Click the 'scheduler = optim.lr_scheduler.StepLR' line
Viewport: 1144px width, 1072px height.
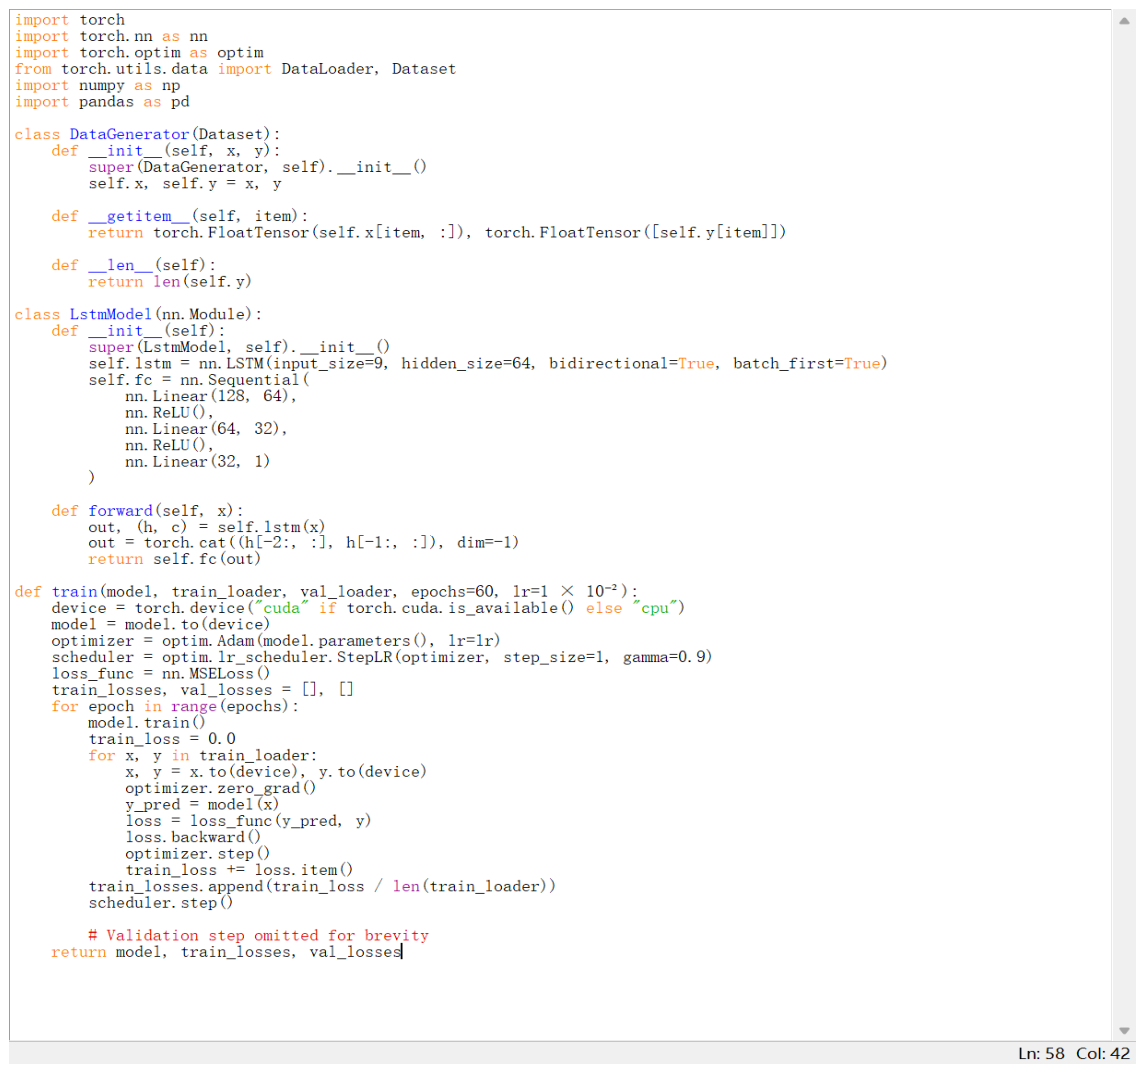(382, 658)
